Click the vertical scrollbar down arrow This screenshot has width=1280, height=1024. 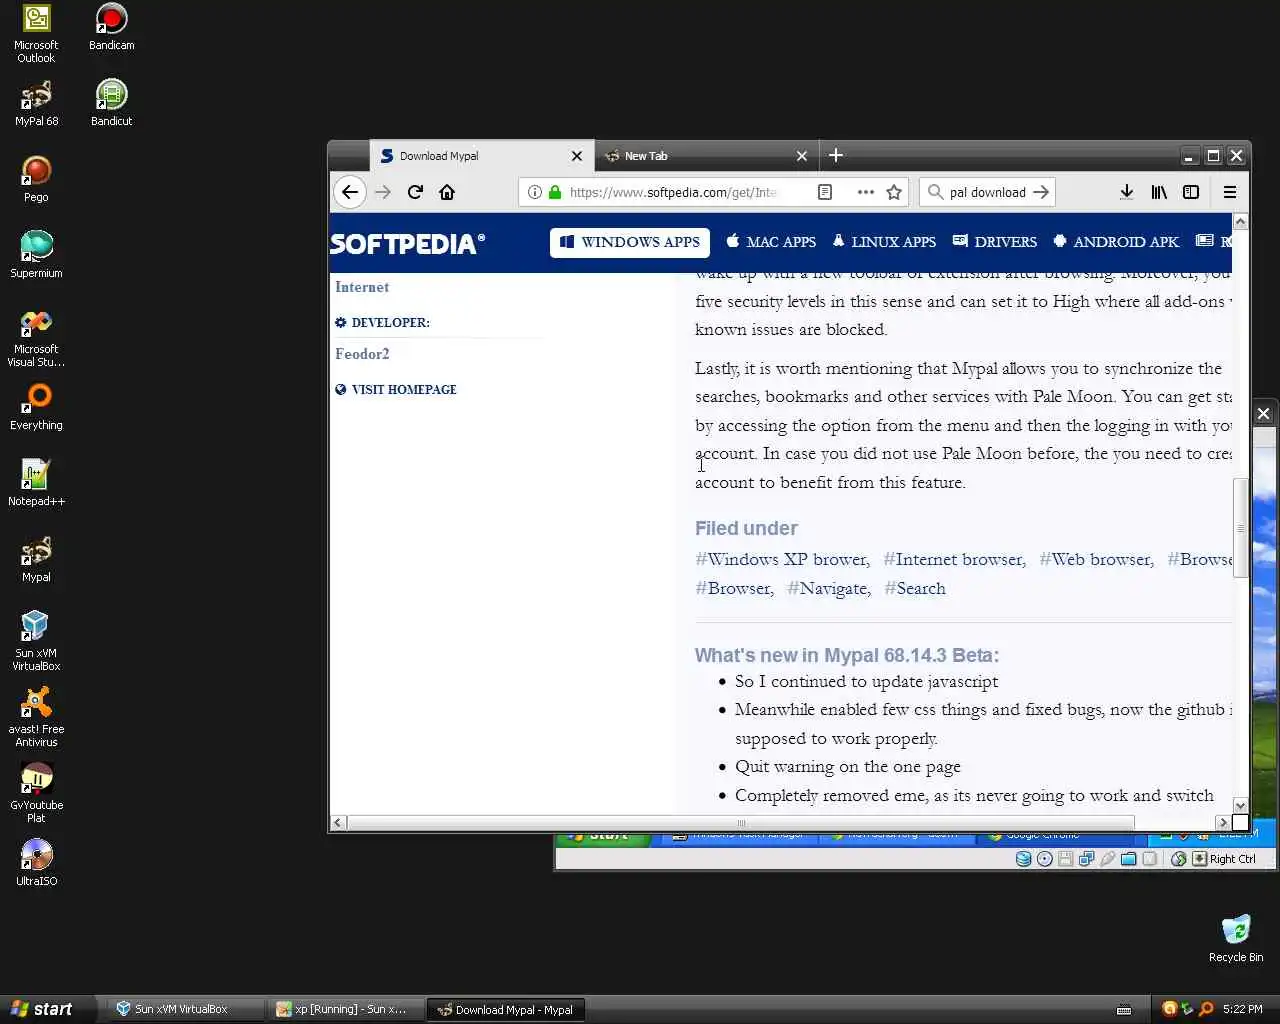pyautogui.click(x=1240, y=805)
